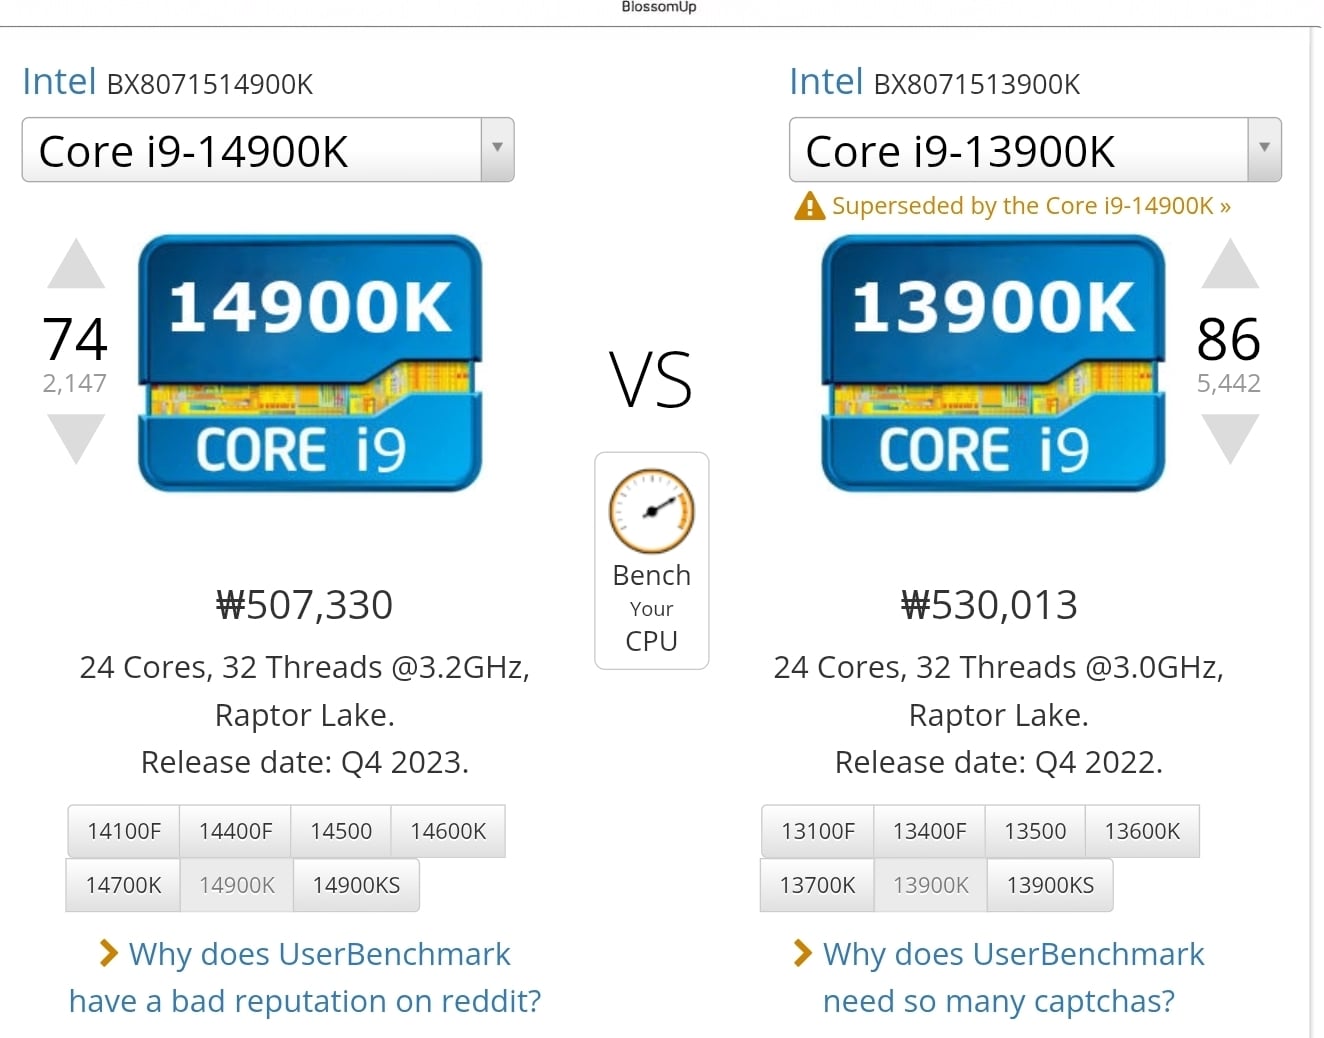1324x1038 pixels.
Task: Open the Core i9-14900K dropdown
Action: (268, 150)
